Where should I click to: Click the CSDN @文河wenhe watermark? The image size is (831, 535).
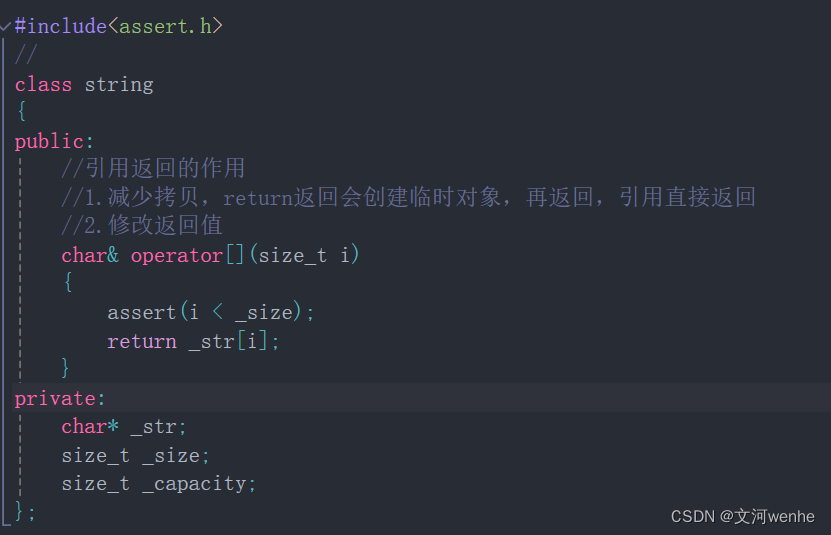pos(742,516)
